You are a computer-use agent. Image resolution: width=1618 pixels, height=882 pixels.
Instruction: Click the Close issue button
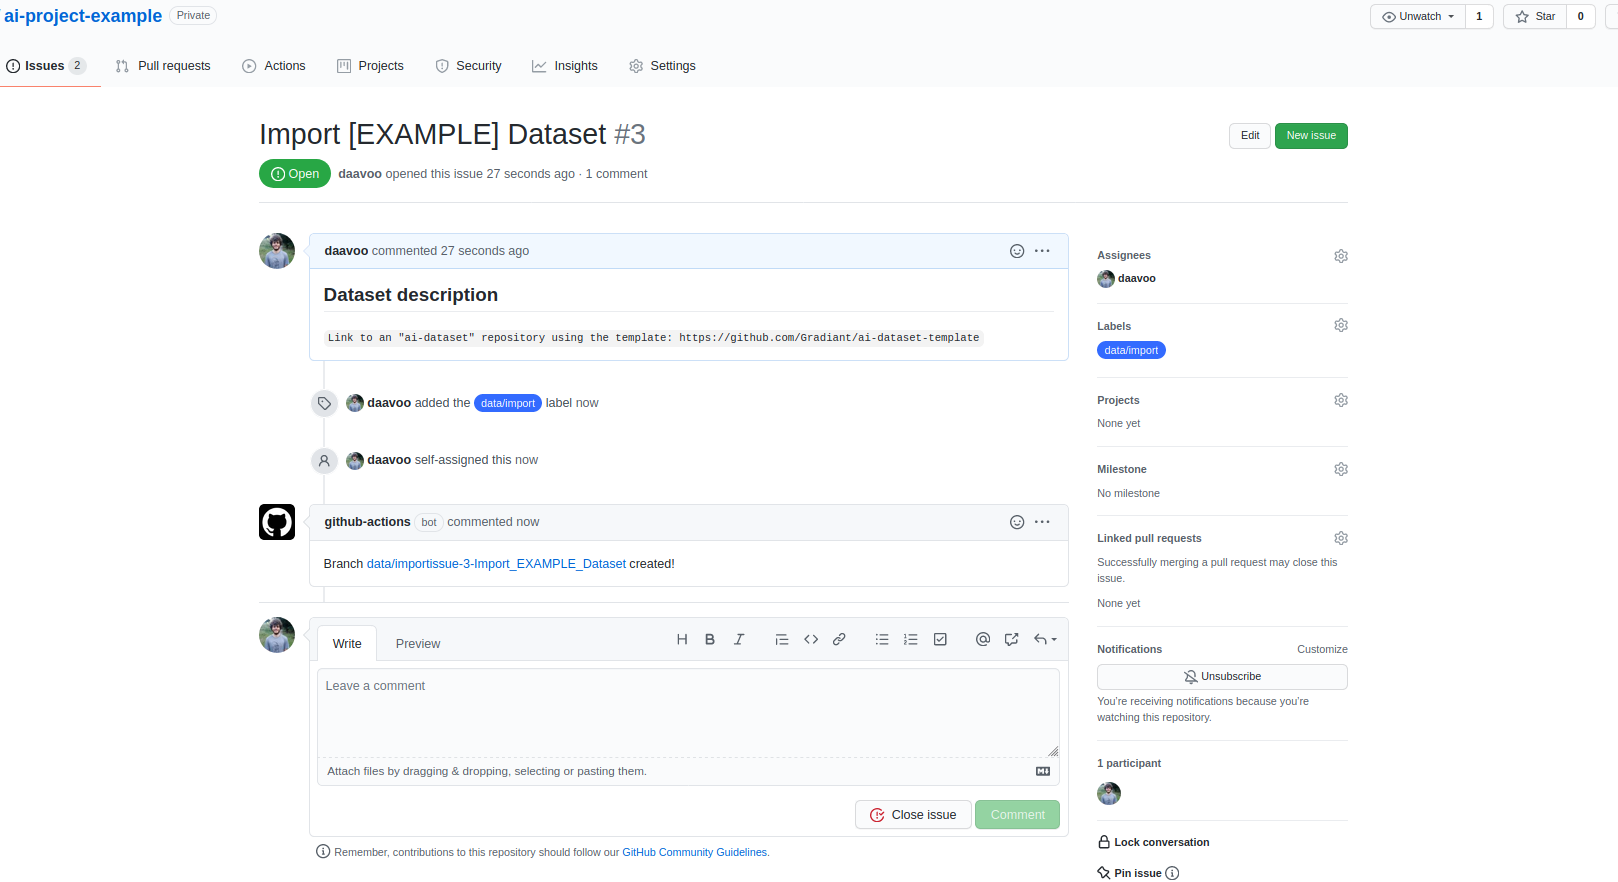point(913,815)
